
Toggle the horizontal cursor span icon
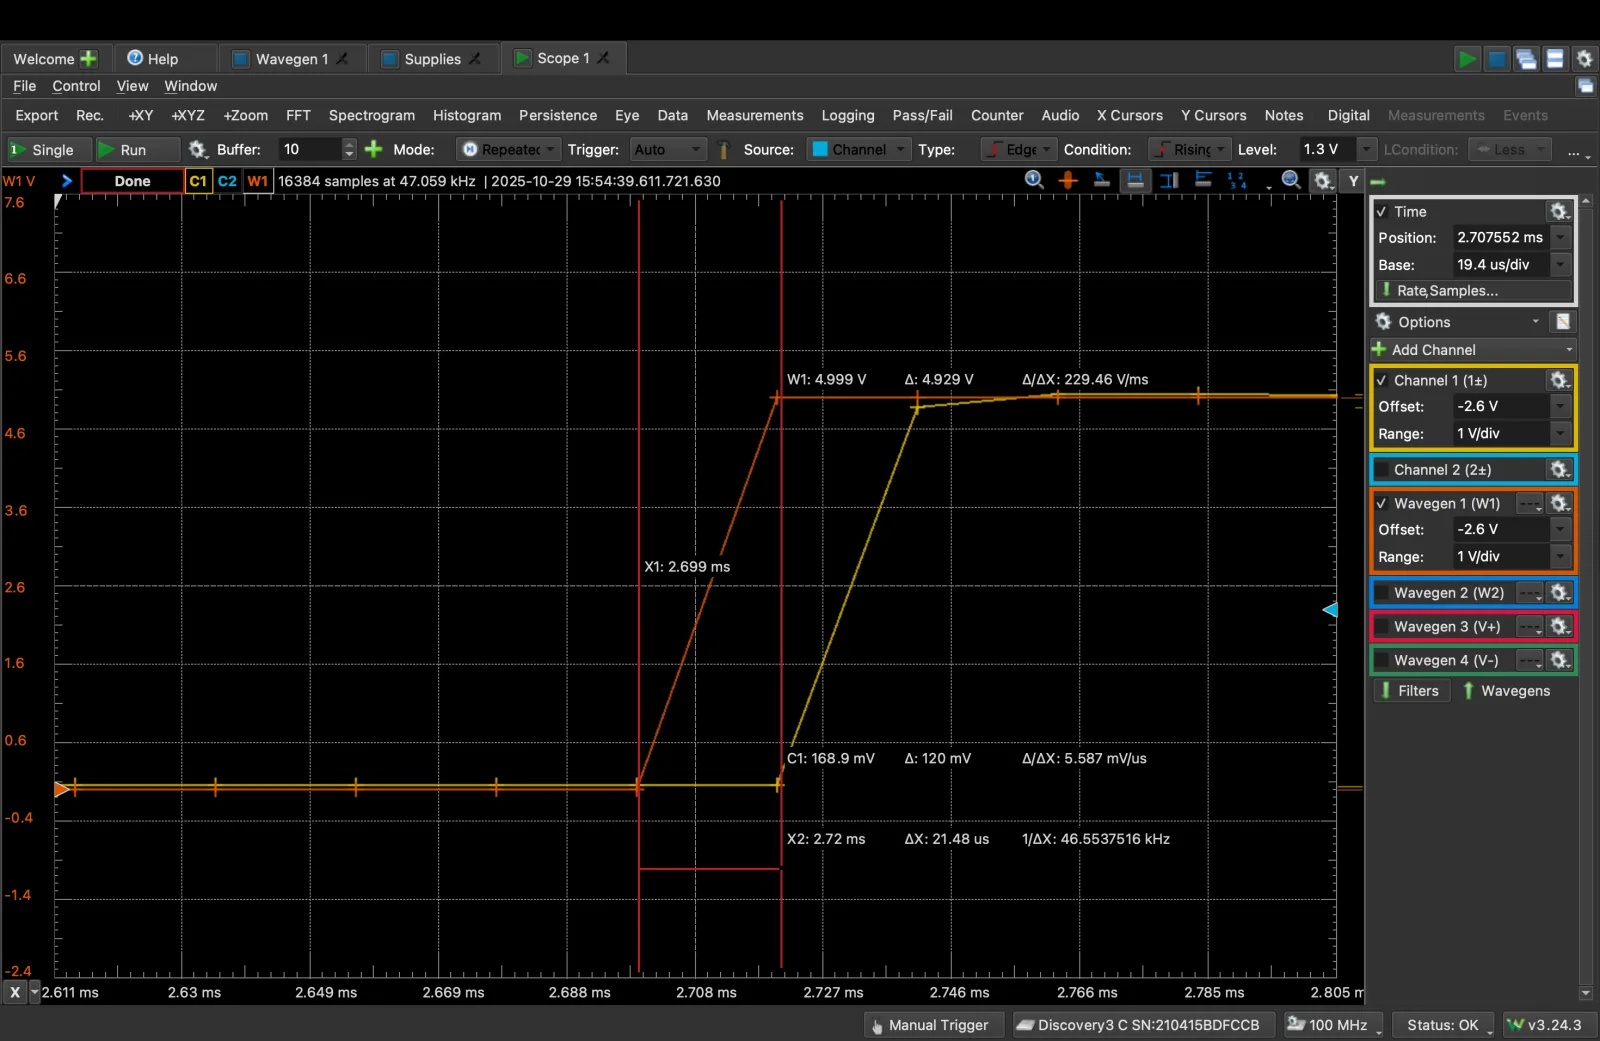(x=1135, y=180)
